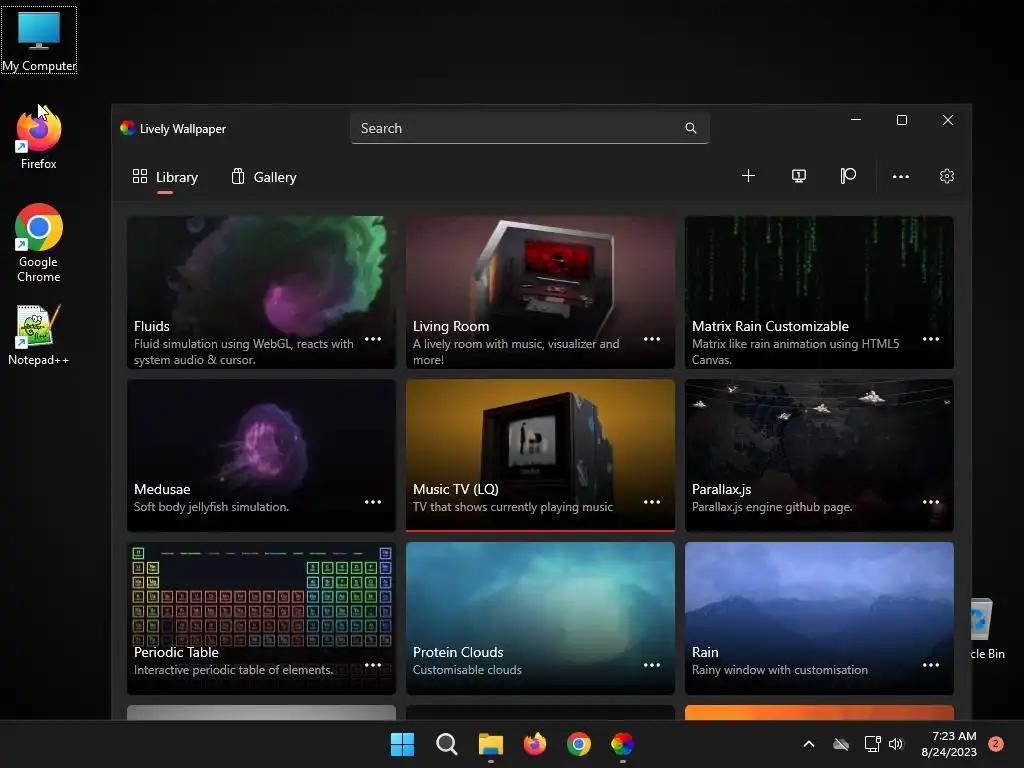The width and height of the screenshot is (1024, 768).
Task: Minimize the Lively Wallpaper window
Action: click(x=856, y=120)
